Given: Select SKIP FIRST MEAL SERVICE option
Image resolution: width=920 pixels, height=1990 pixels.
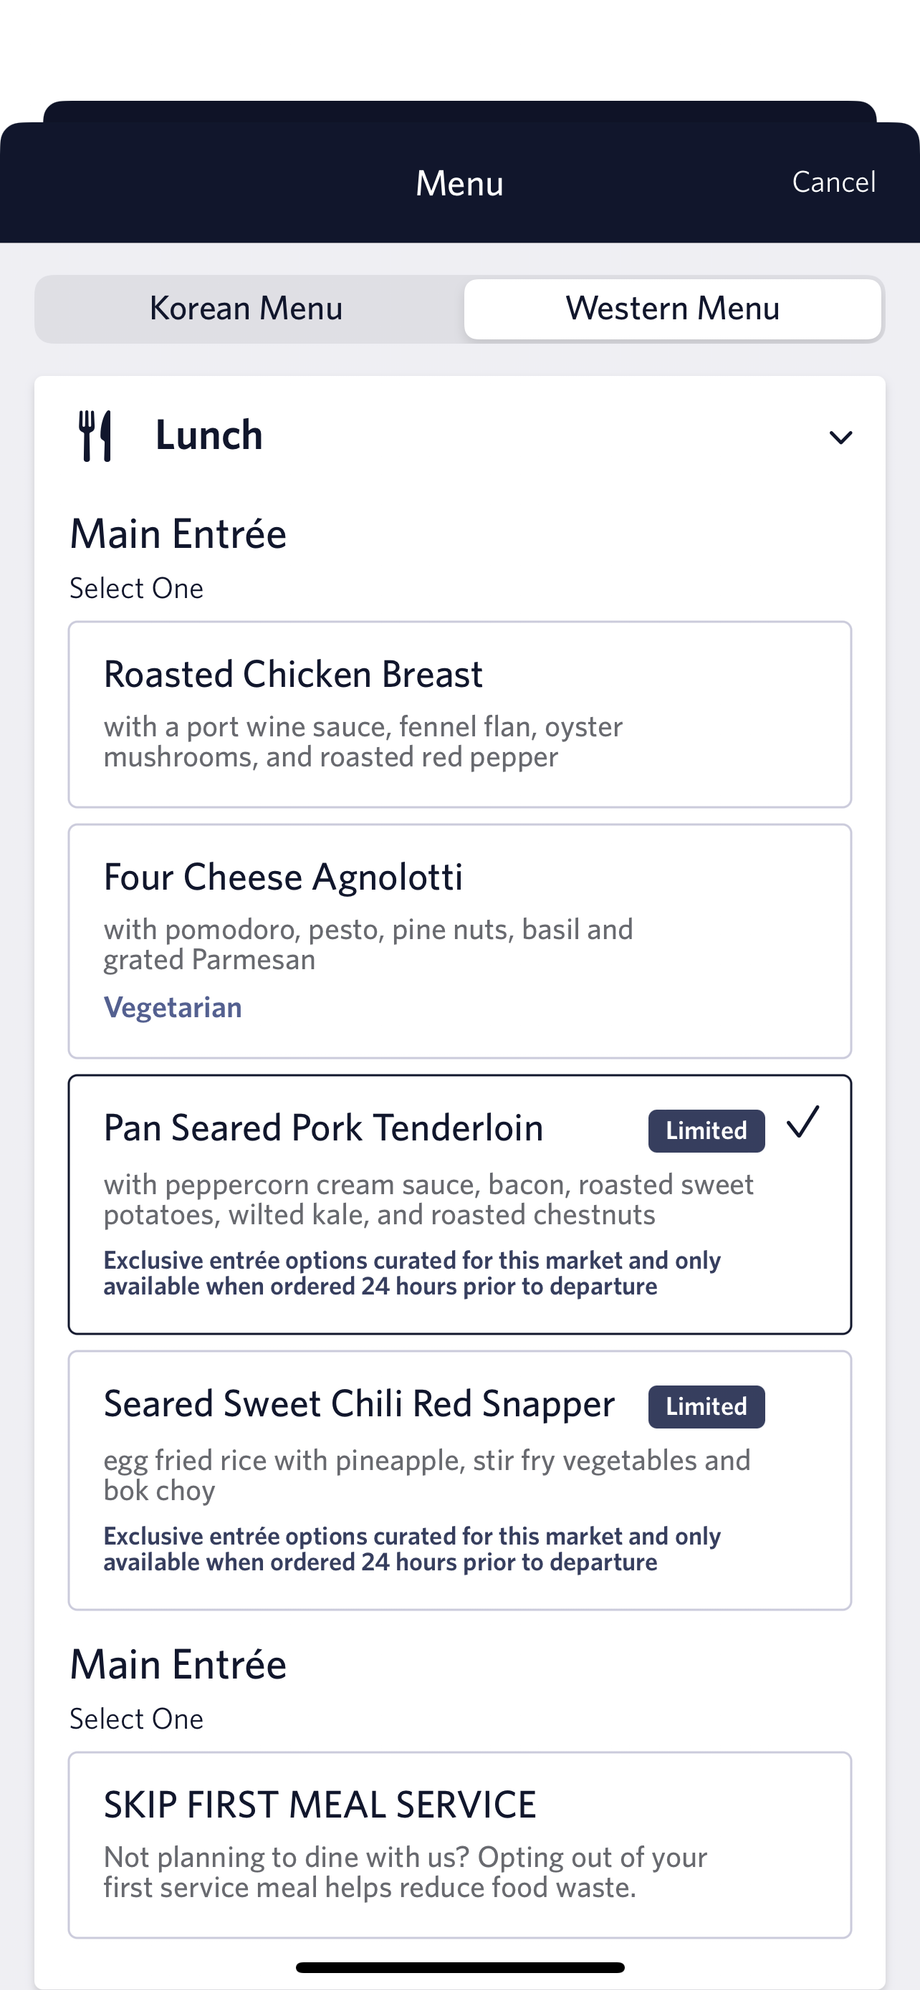Looking at the screenshot, I should (460, 1845).
